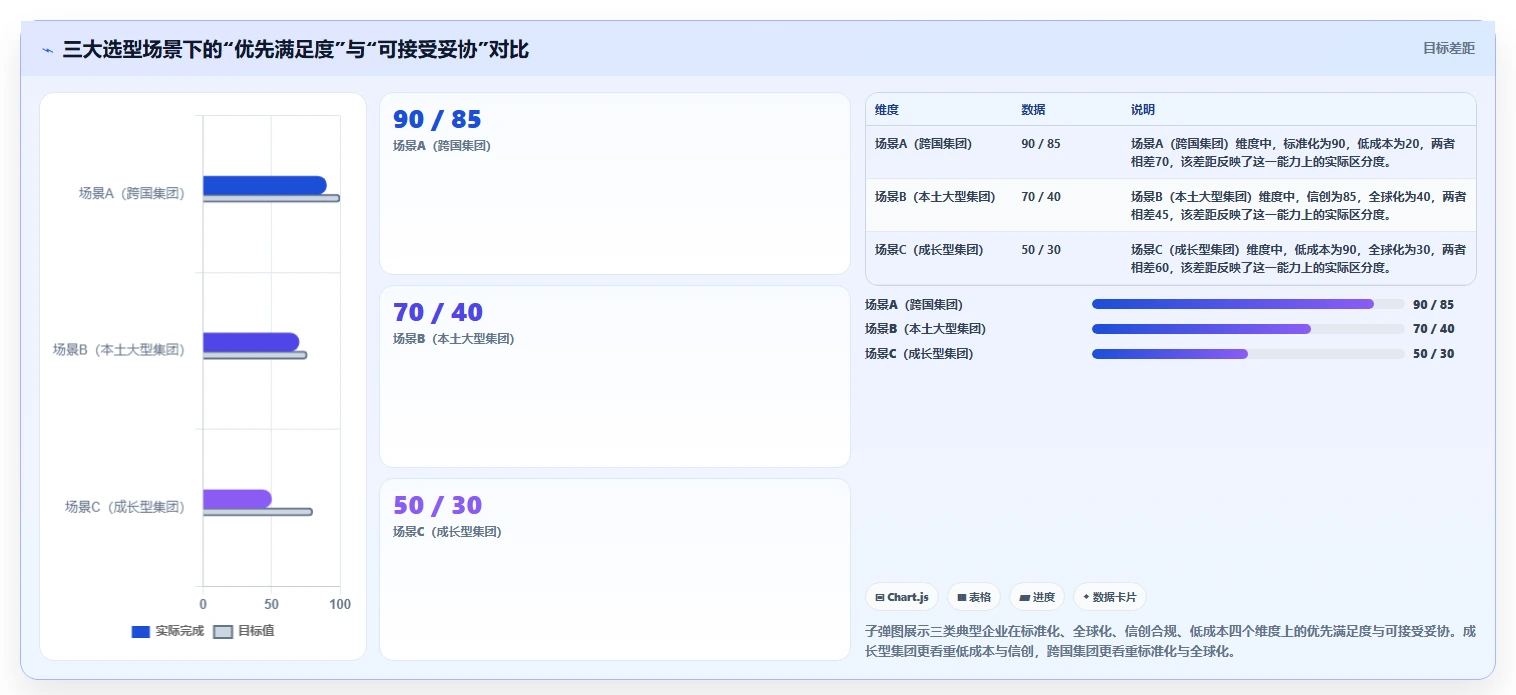Click the indigo 场景B actual bar in chart

pyautogui.click(x=251, y=342)
